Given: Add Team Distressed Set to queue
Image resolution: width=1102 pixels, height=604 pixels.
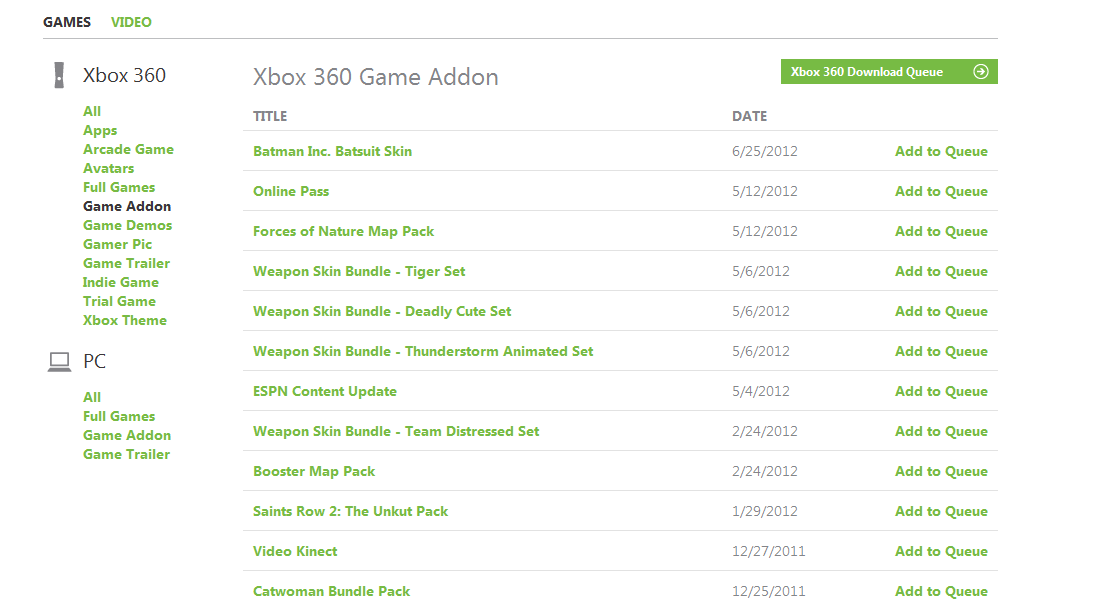Looking at the screenshot, I should (x=941, y=432).
